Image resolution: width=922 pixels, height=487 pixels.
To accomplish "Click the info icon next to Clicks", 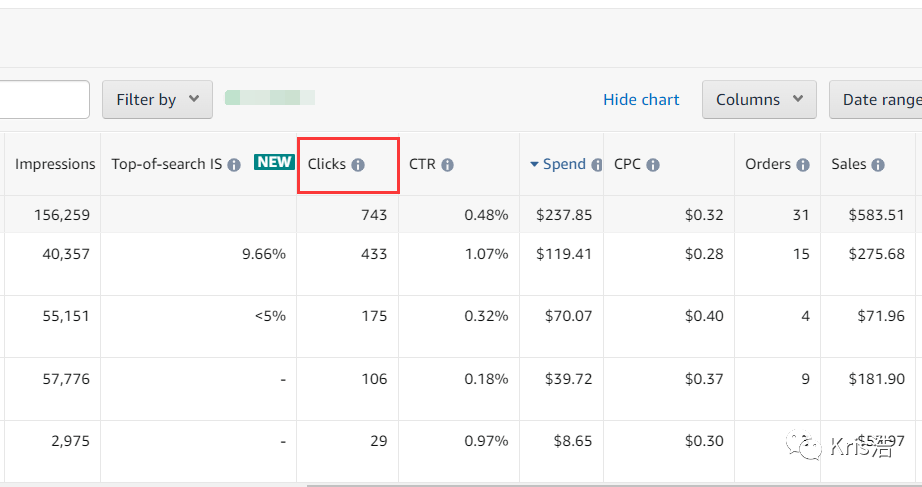I will pos(358,165).
